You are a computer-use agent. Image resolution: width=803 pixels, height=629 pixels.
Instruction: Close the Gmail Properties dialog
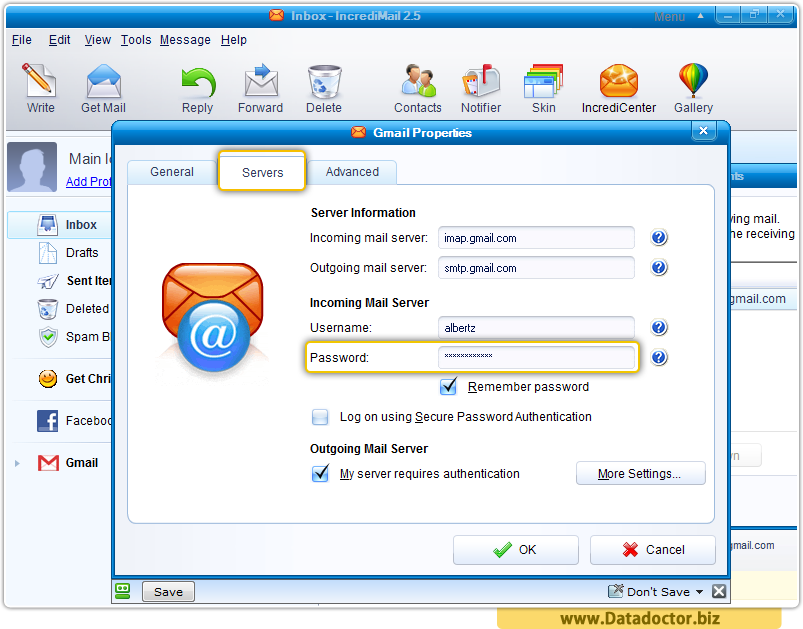click(x=703, y=131)
